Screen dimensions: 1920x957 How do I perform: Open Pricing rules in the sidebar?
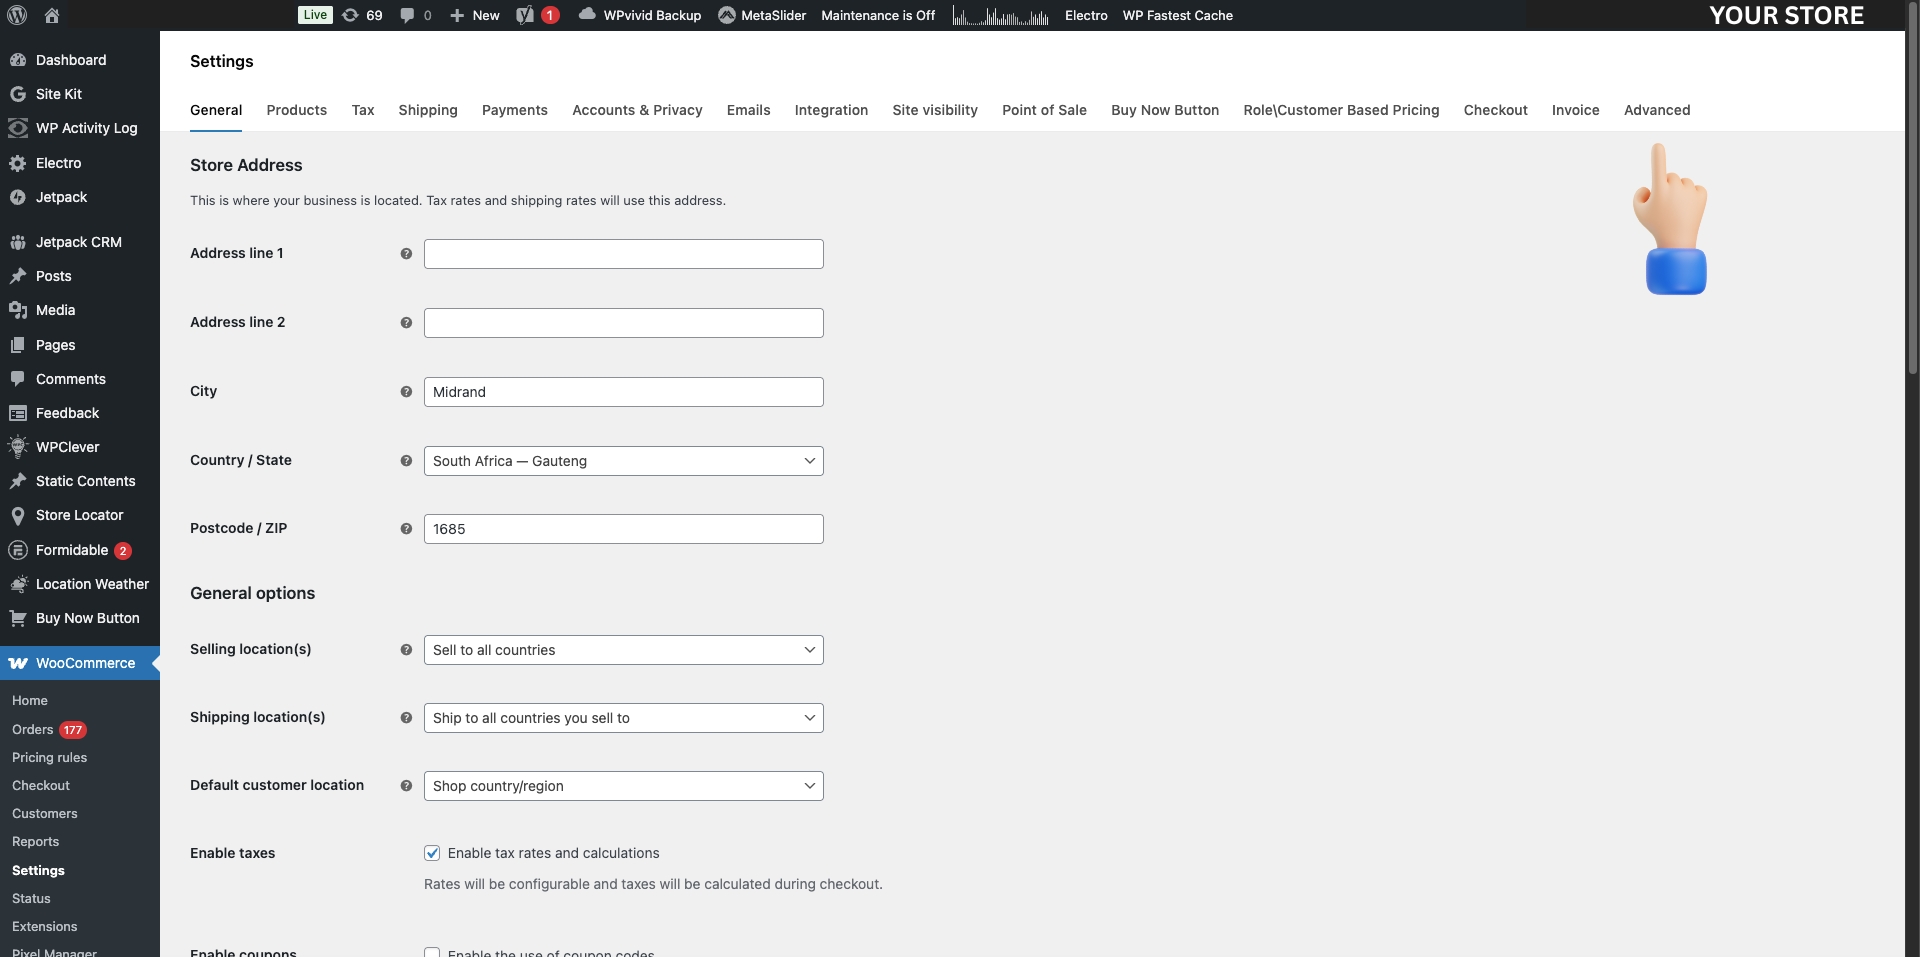[50, 757]
